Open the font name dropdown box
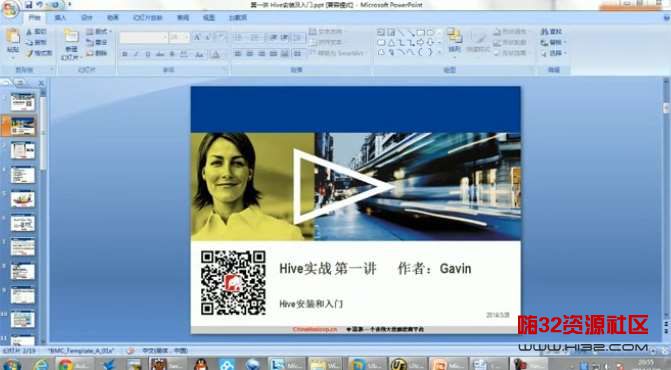The image size is (671, 370). [143, 38]
